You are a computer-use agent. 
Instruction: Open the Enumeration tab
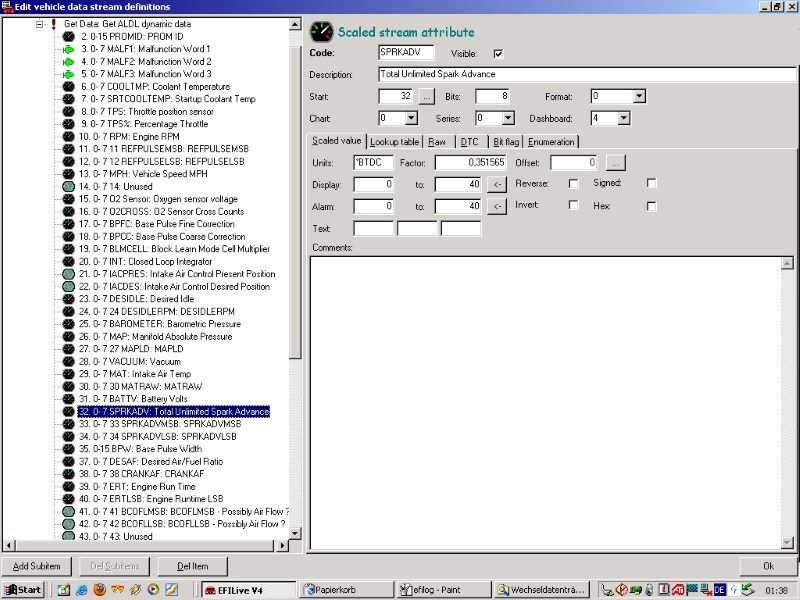pos(551,142)
